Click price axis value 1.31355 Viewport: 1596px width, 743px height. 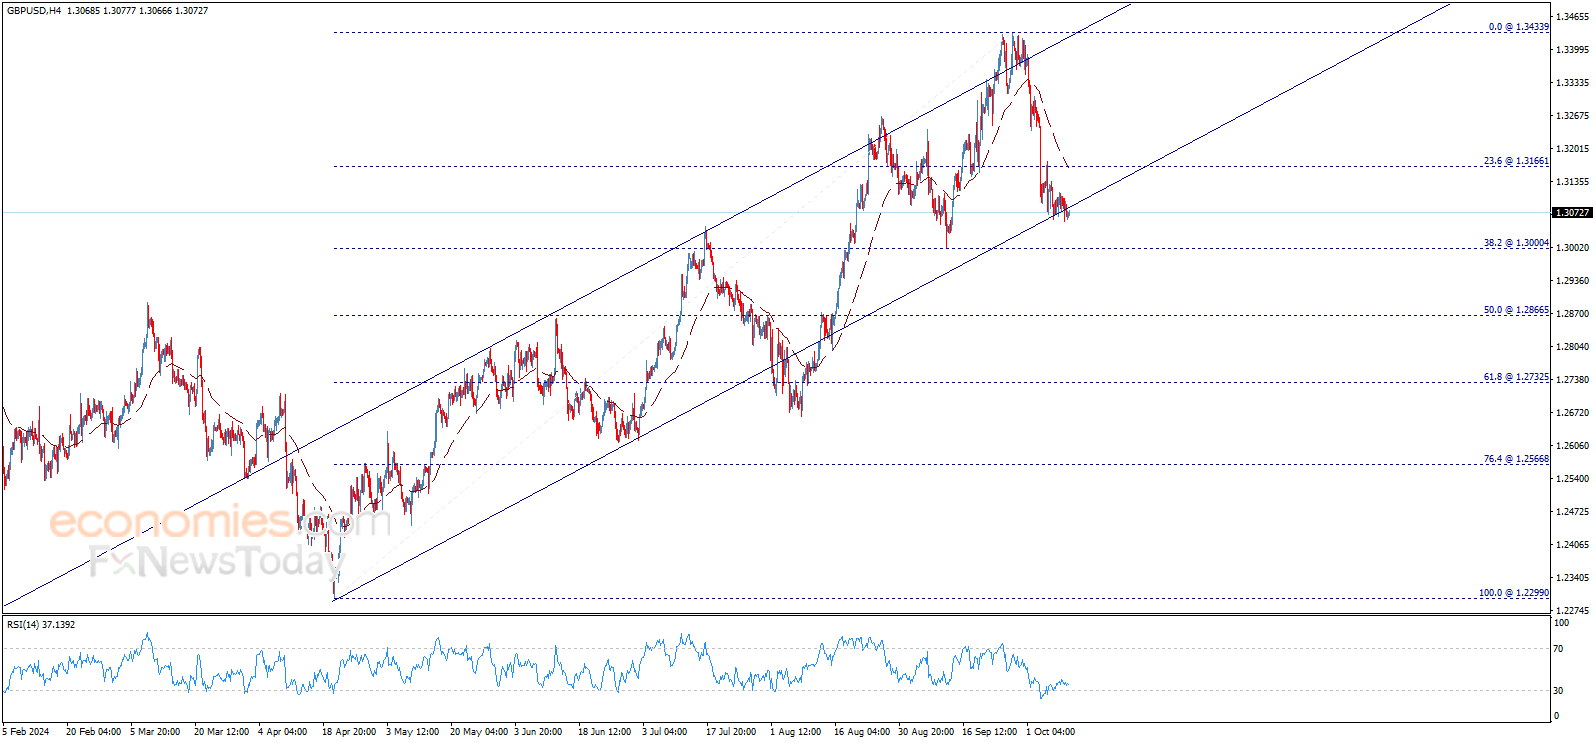tap(1573, 182)
